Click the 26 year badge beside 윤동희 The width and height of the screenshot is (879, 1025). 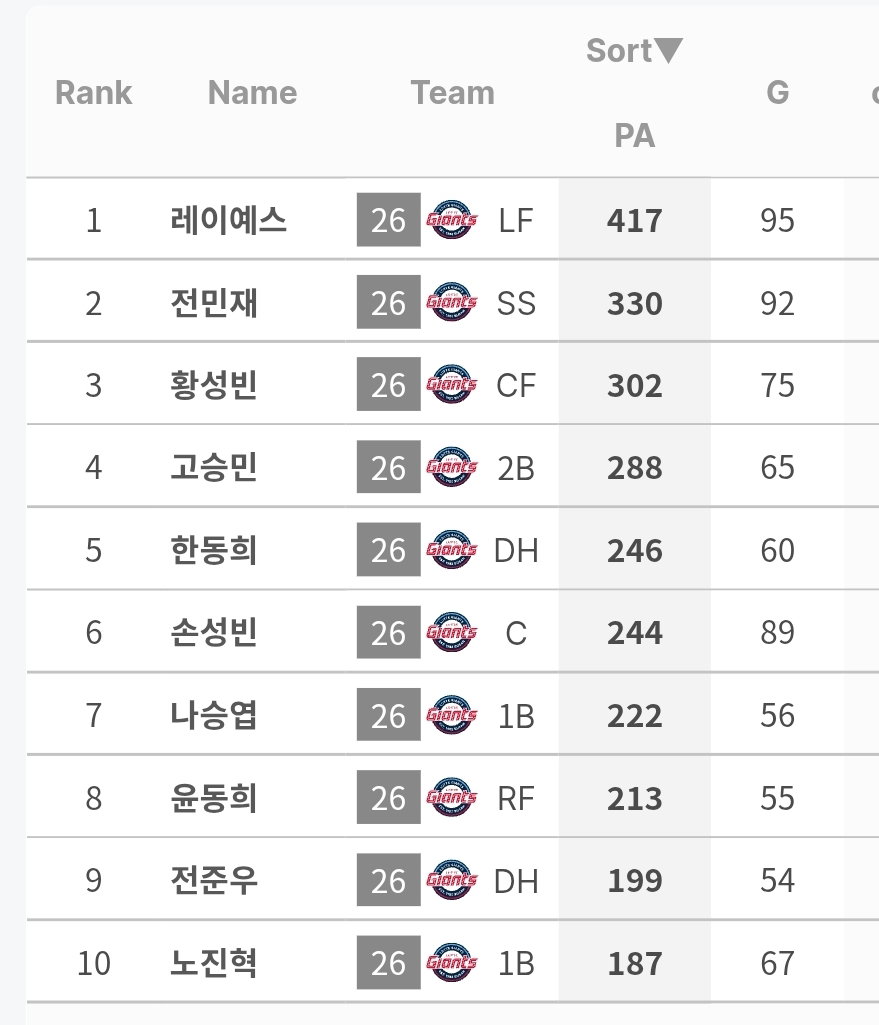pyautogui.click(x=389, y=797)
